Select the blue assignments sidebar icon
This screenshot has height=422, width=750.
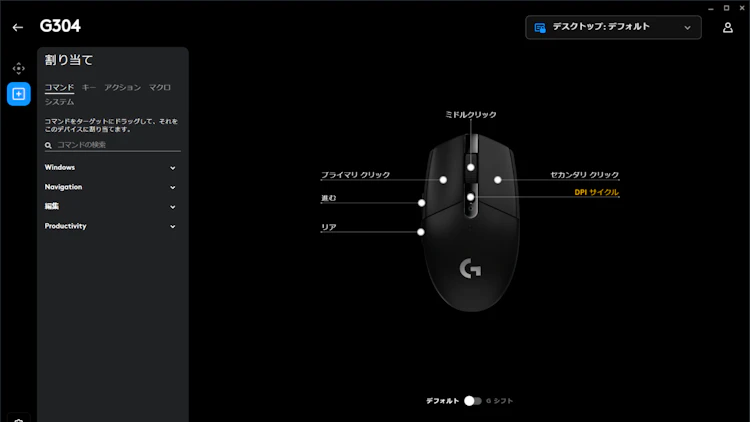tap(19, 94)
